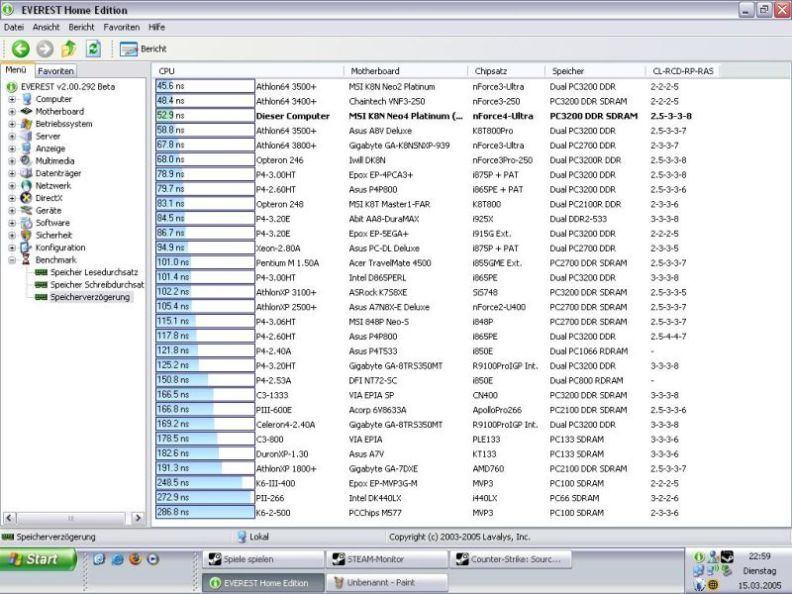Sort by the Speicher column header
Viewport: 792px width, 594px height.
point(595,71)
